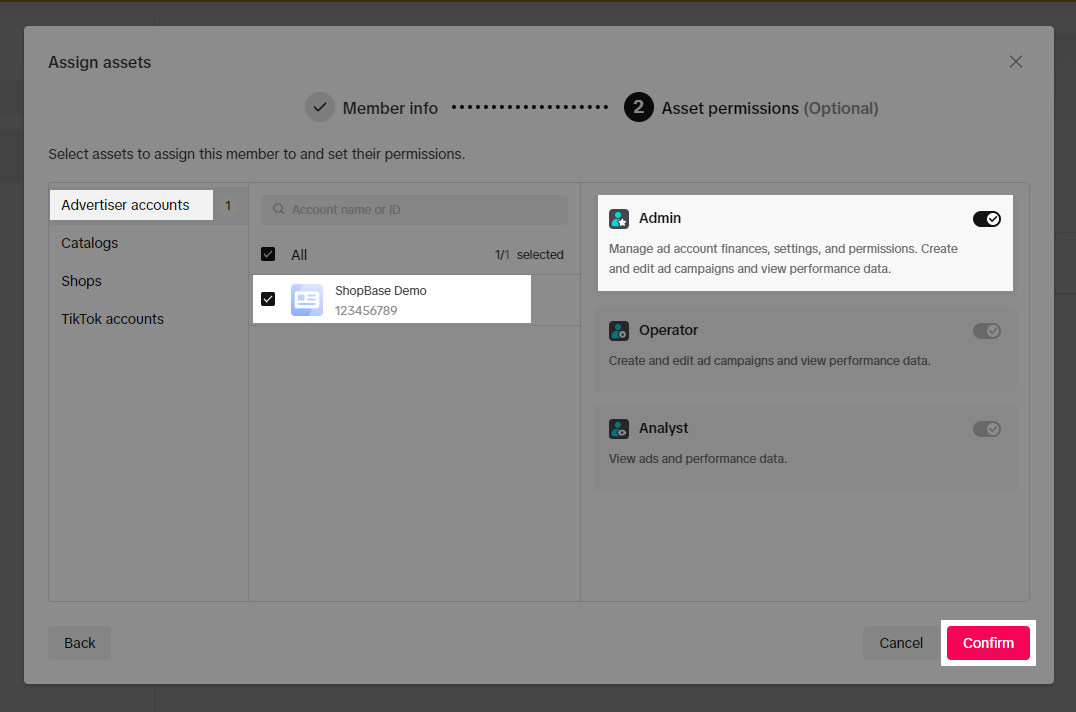
Task: Open the Shops asset category
Action: (x=81, y=281)
